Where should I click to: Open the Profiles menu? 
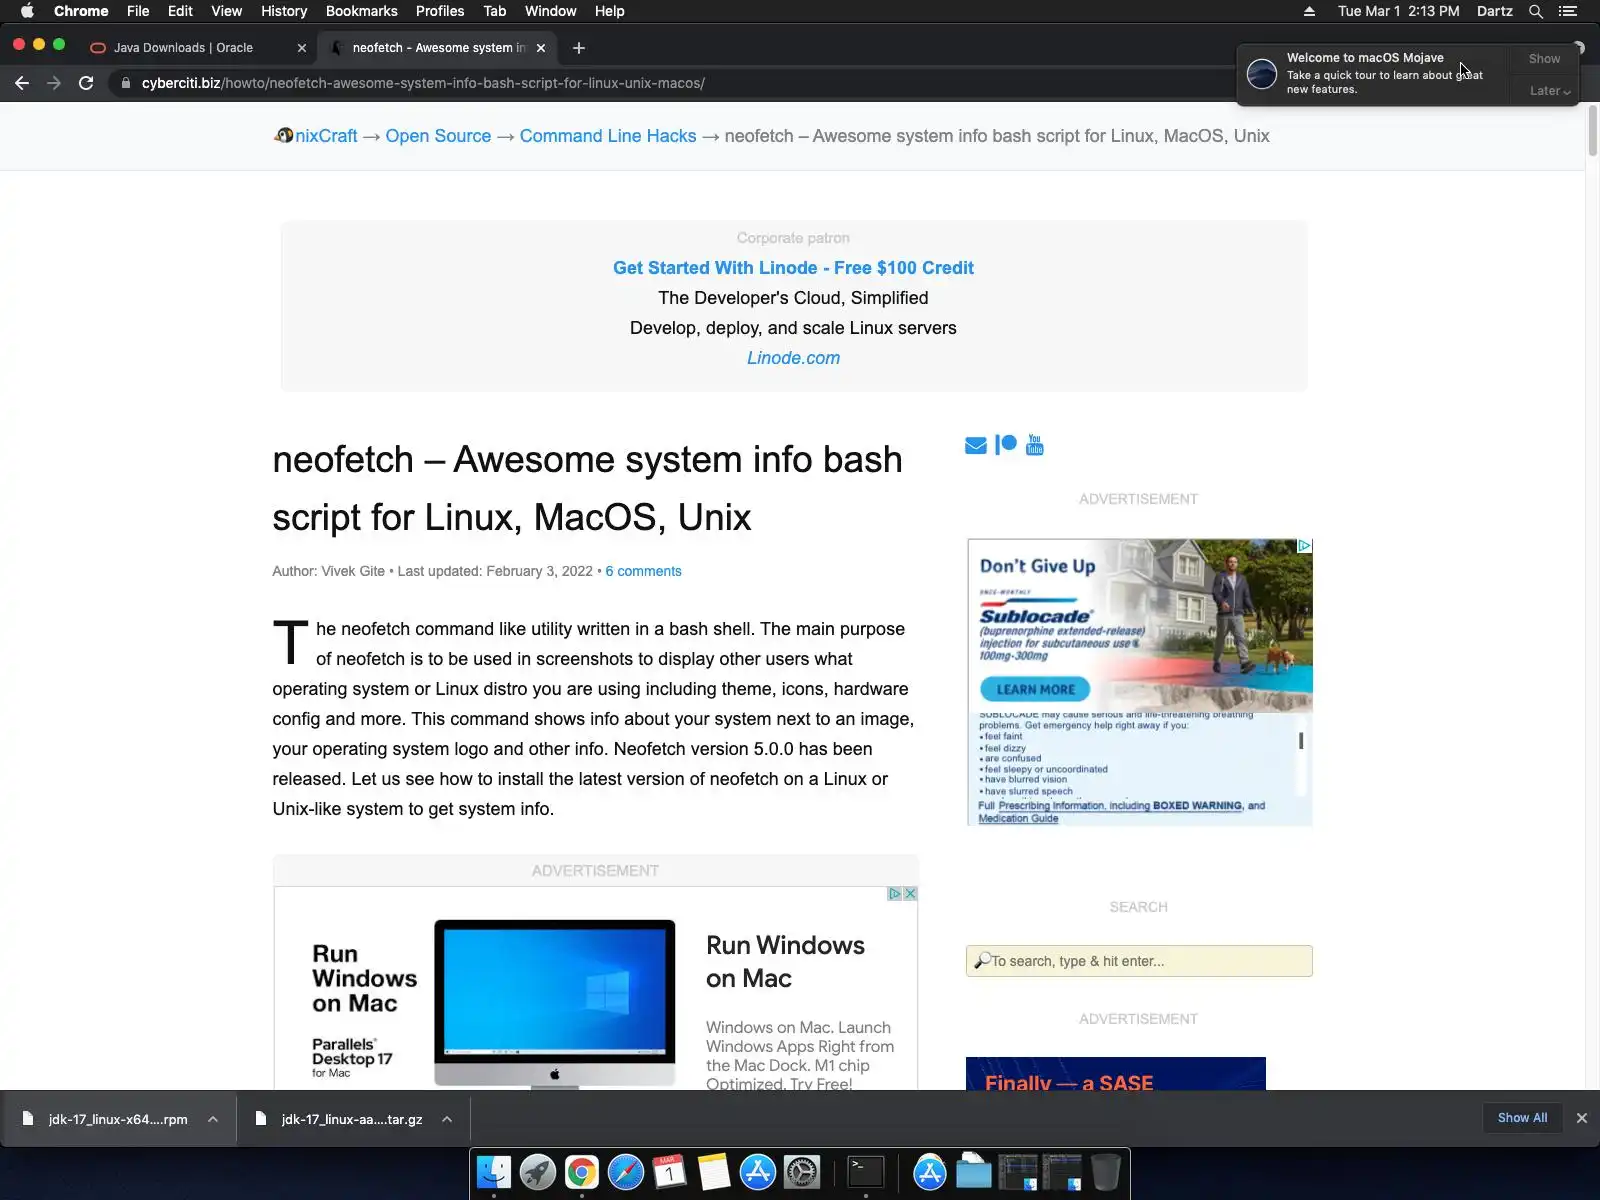point(440,11)
